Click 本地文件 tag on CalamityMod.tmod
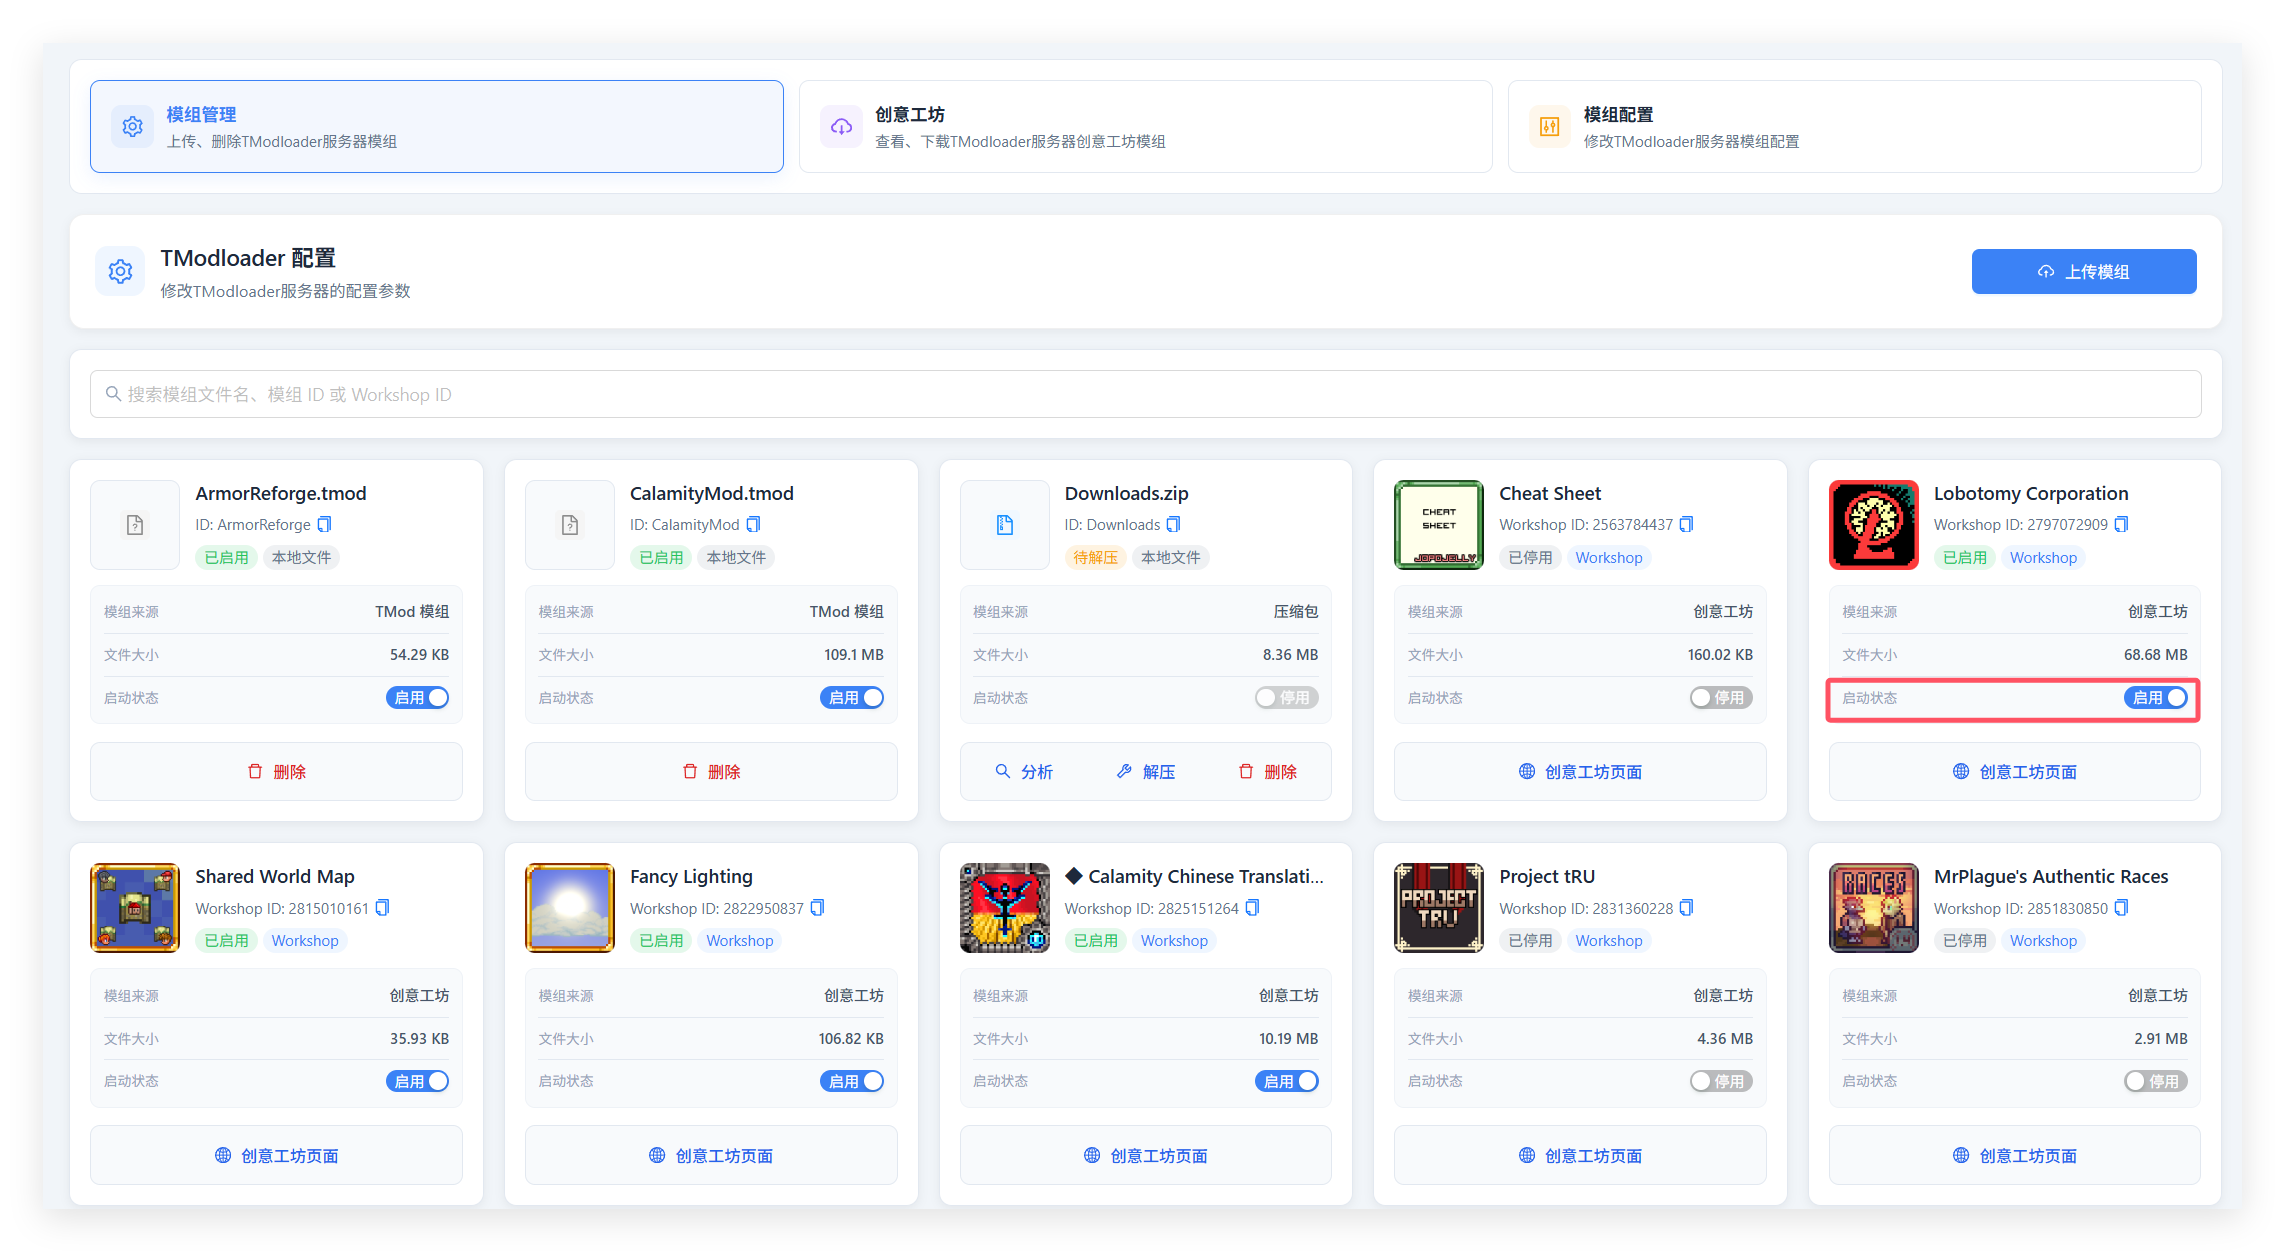The height and width of the screenshot is (1252, 2285). [736, 557]
